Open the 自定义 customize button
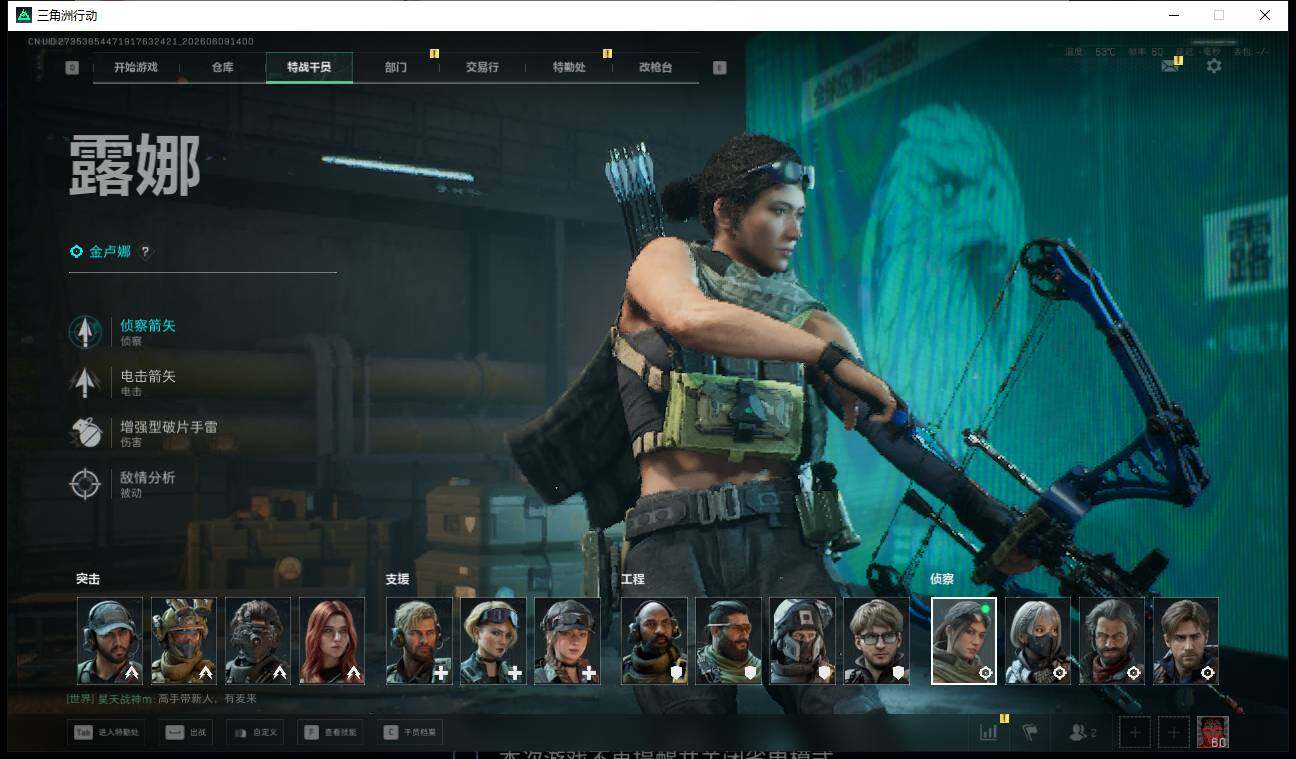This screenshot has width=1296, height=759. (255, 733)
